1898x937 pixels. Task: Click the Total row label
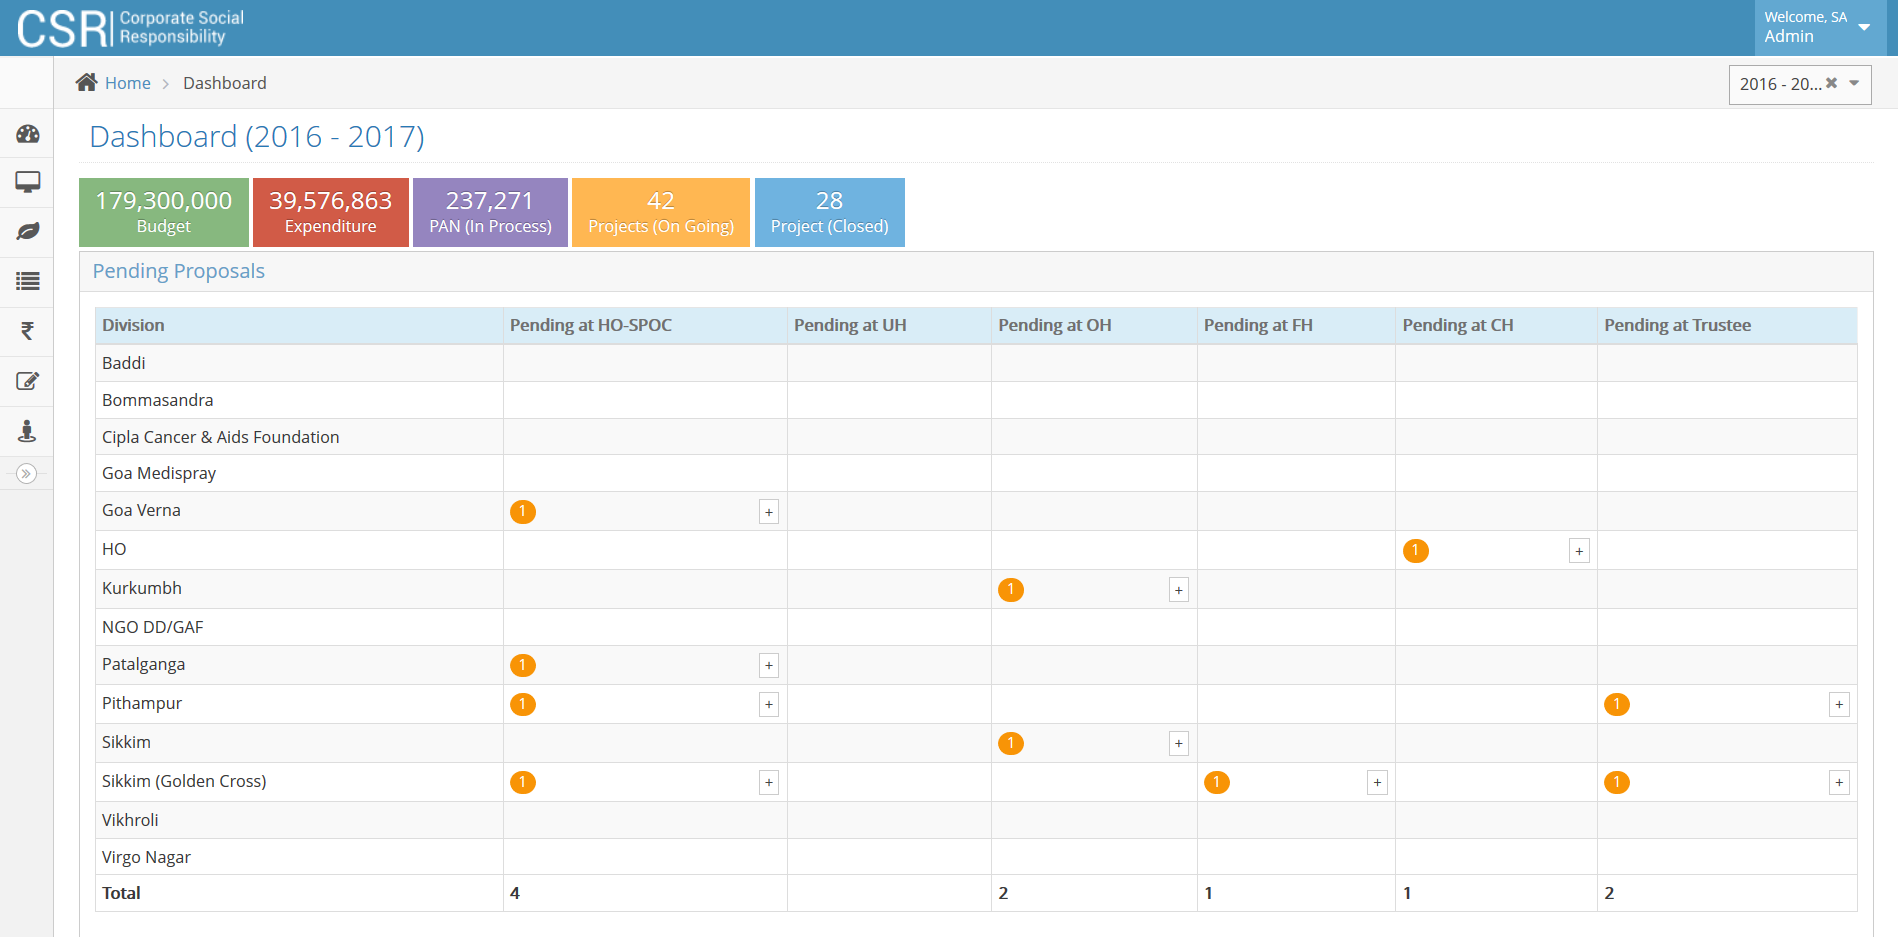pyautogui.click(x=121, y=893)
